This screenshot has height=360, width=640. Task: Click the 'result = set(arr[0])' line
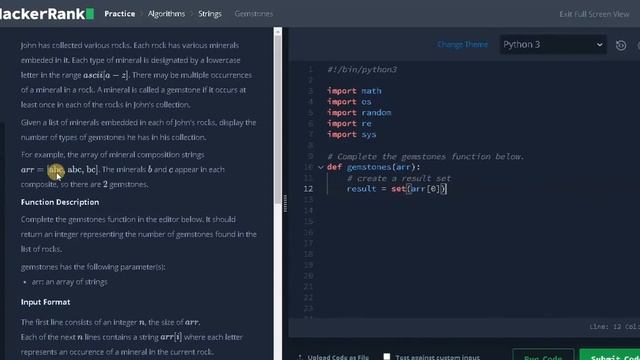click(397, 189)
